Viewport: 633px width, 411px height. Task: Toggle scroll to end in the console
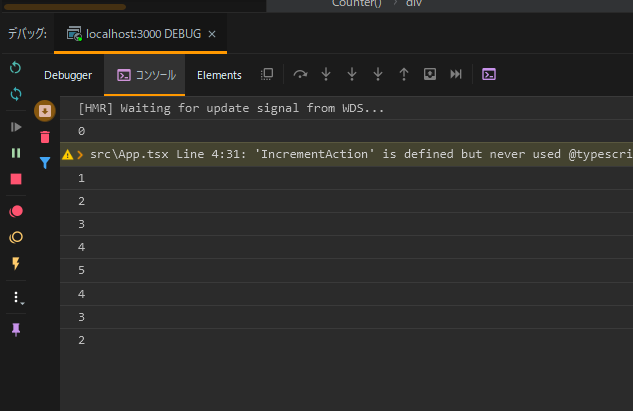tap(45, 111)
